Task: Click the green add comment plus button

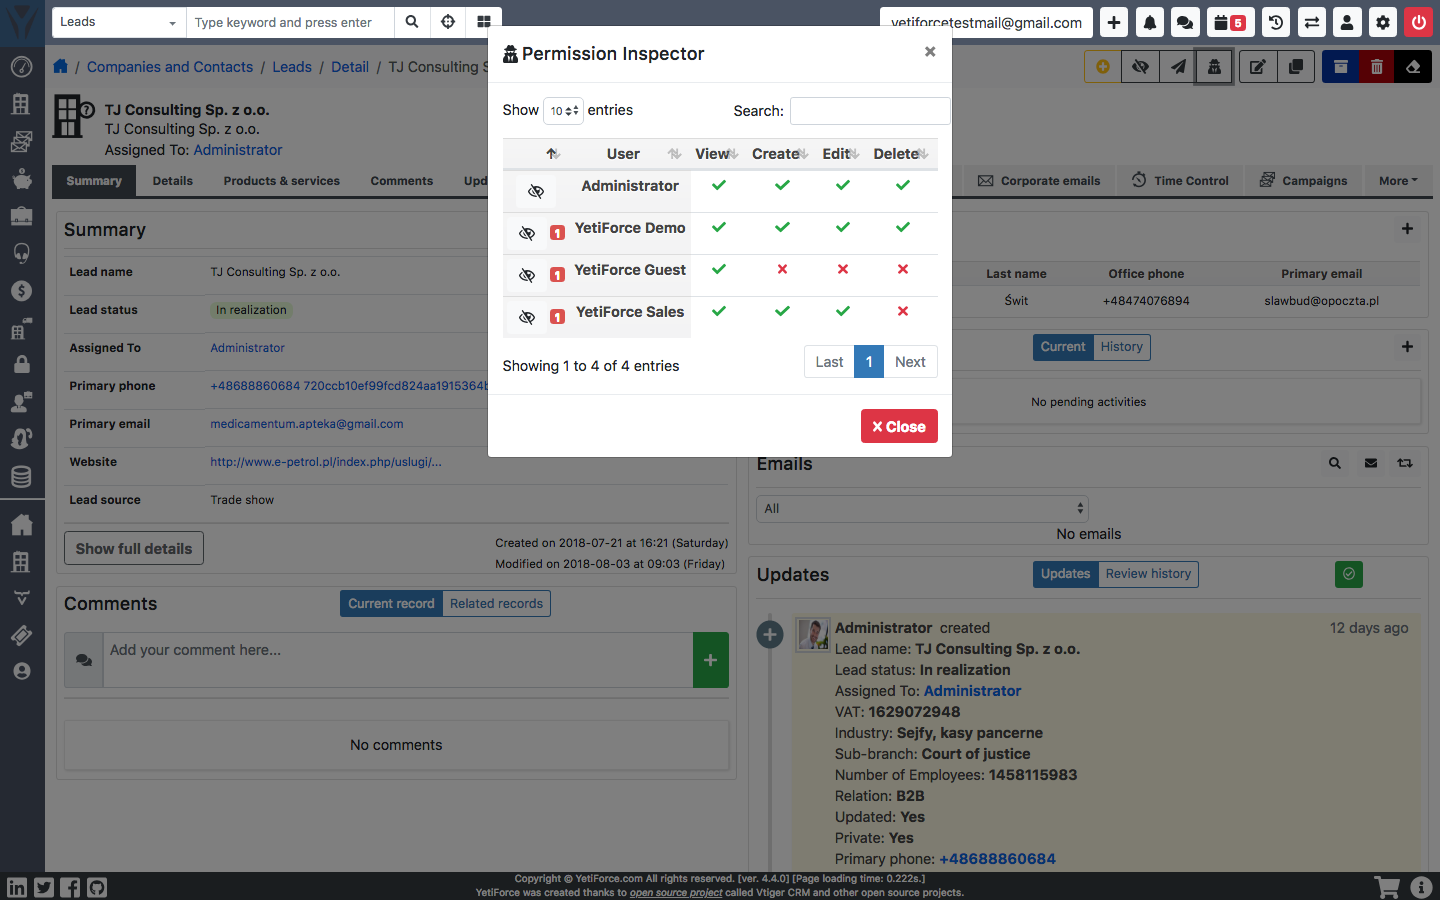Action: point(711,660)
